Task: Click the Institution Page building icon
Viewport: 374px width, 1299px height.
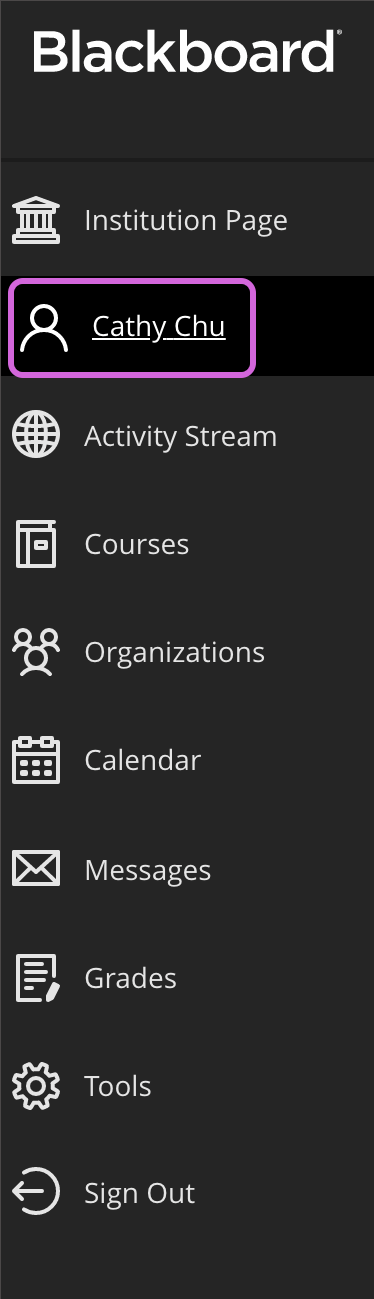Action: [35, 220]
